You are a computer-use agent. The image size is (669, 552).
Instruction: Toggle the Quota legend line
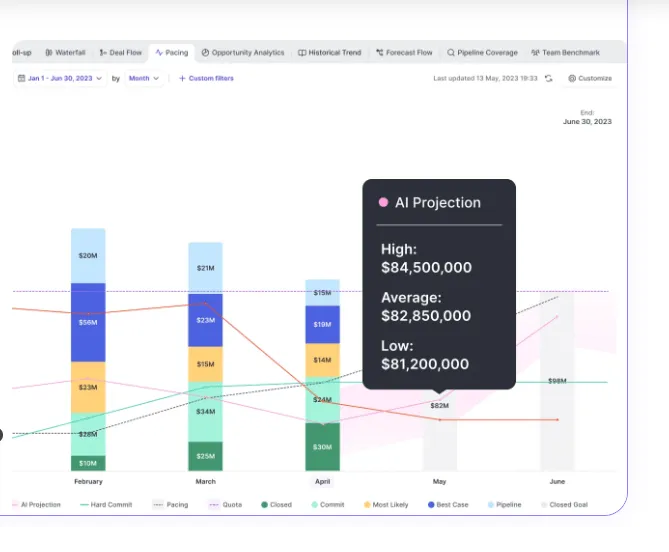click(x=225, y=505)
